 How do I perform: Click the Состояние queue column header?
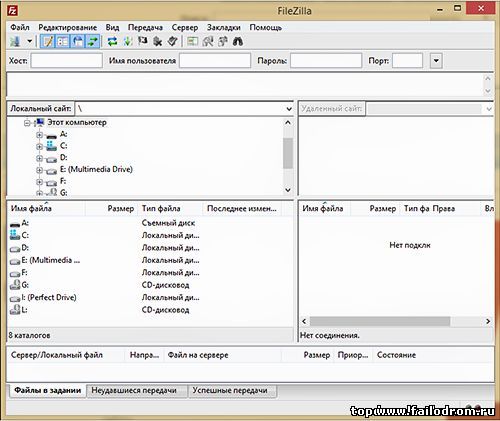coord(433,355)
